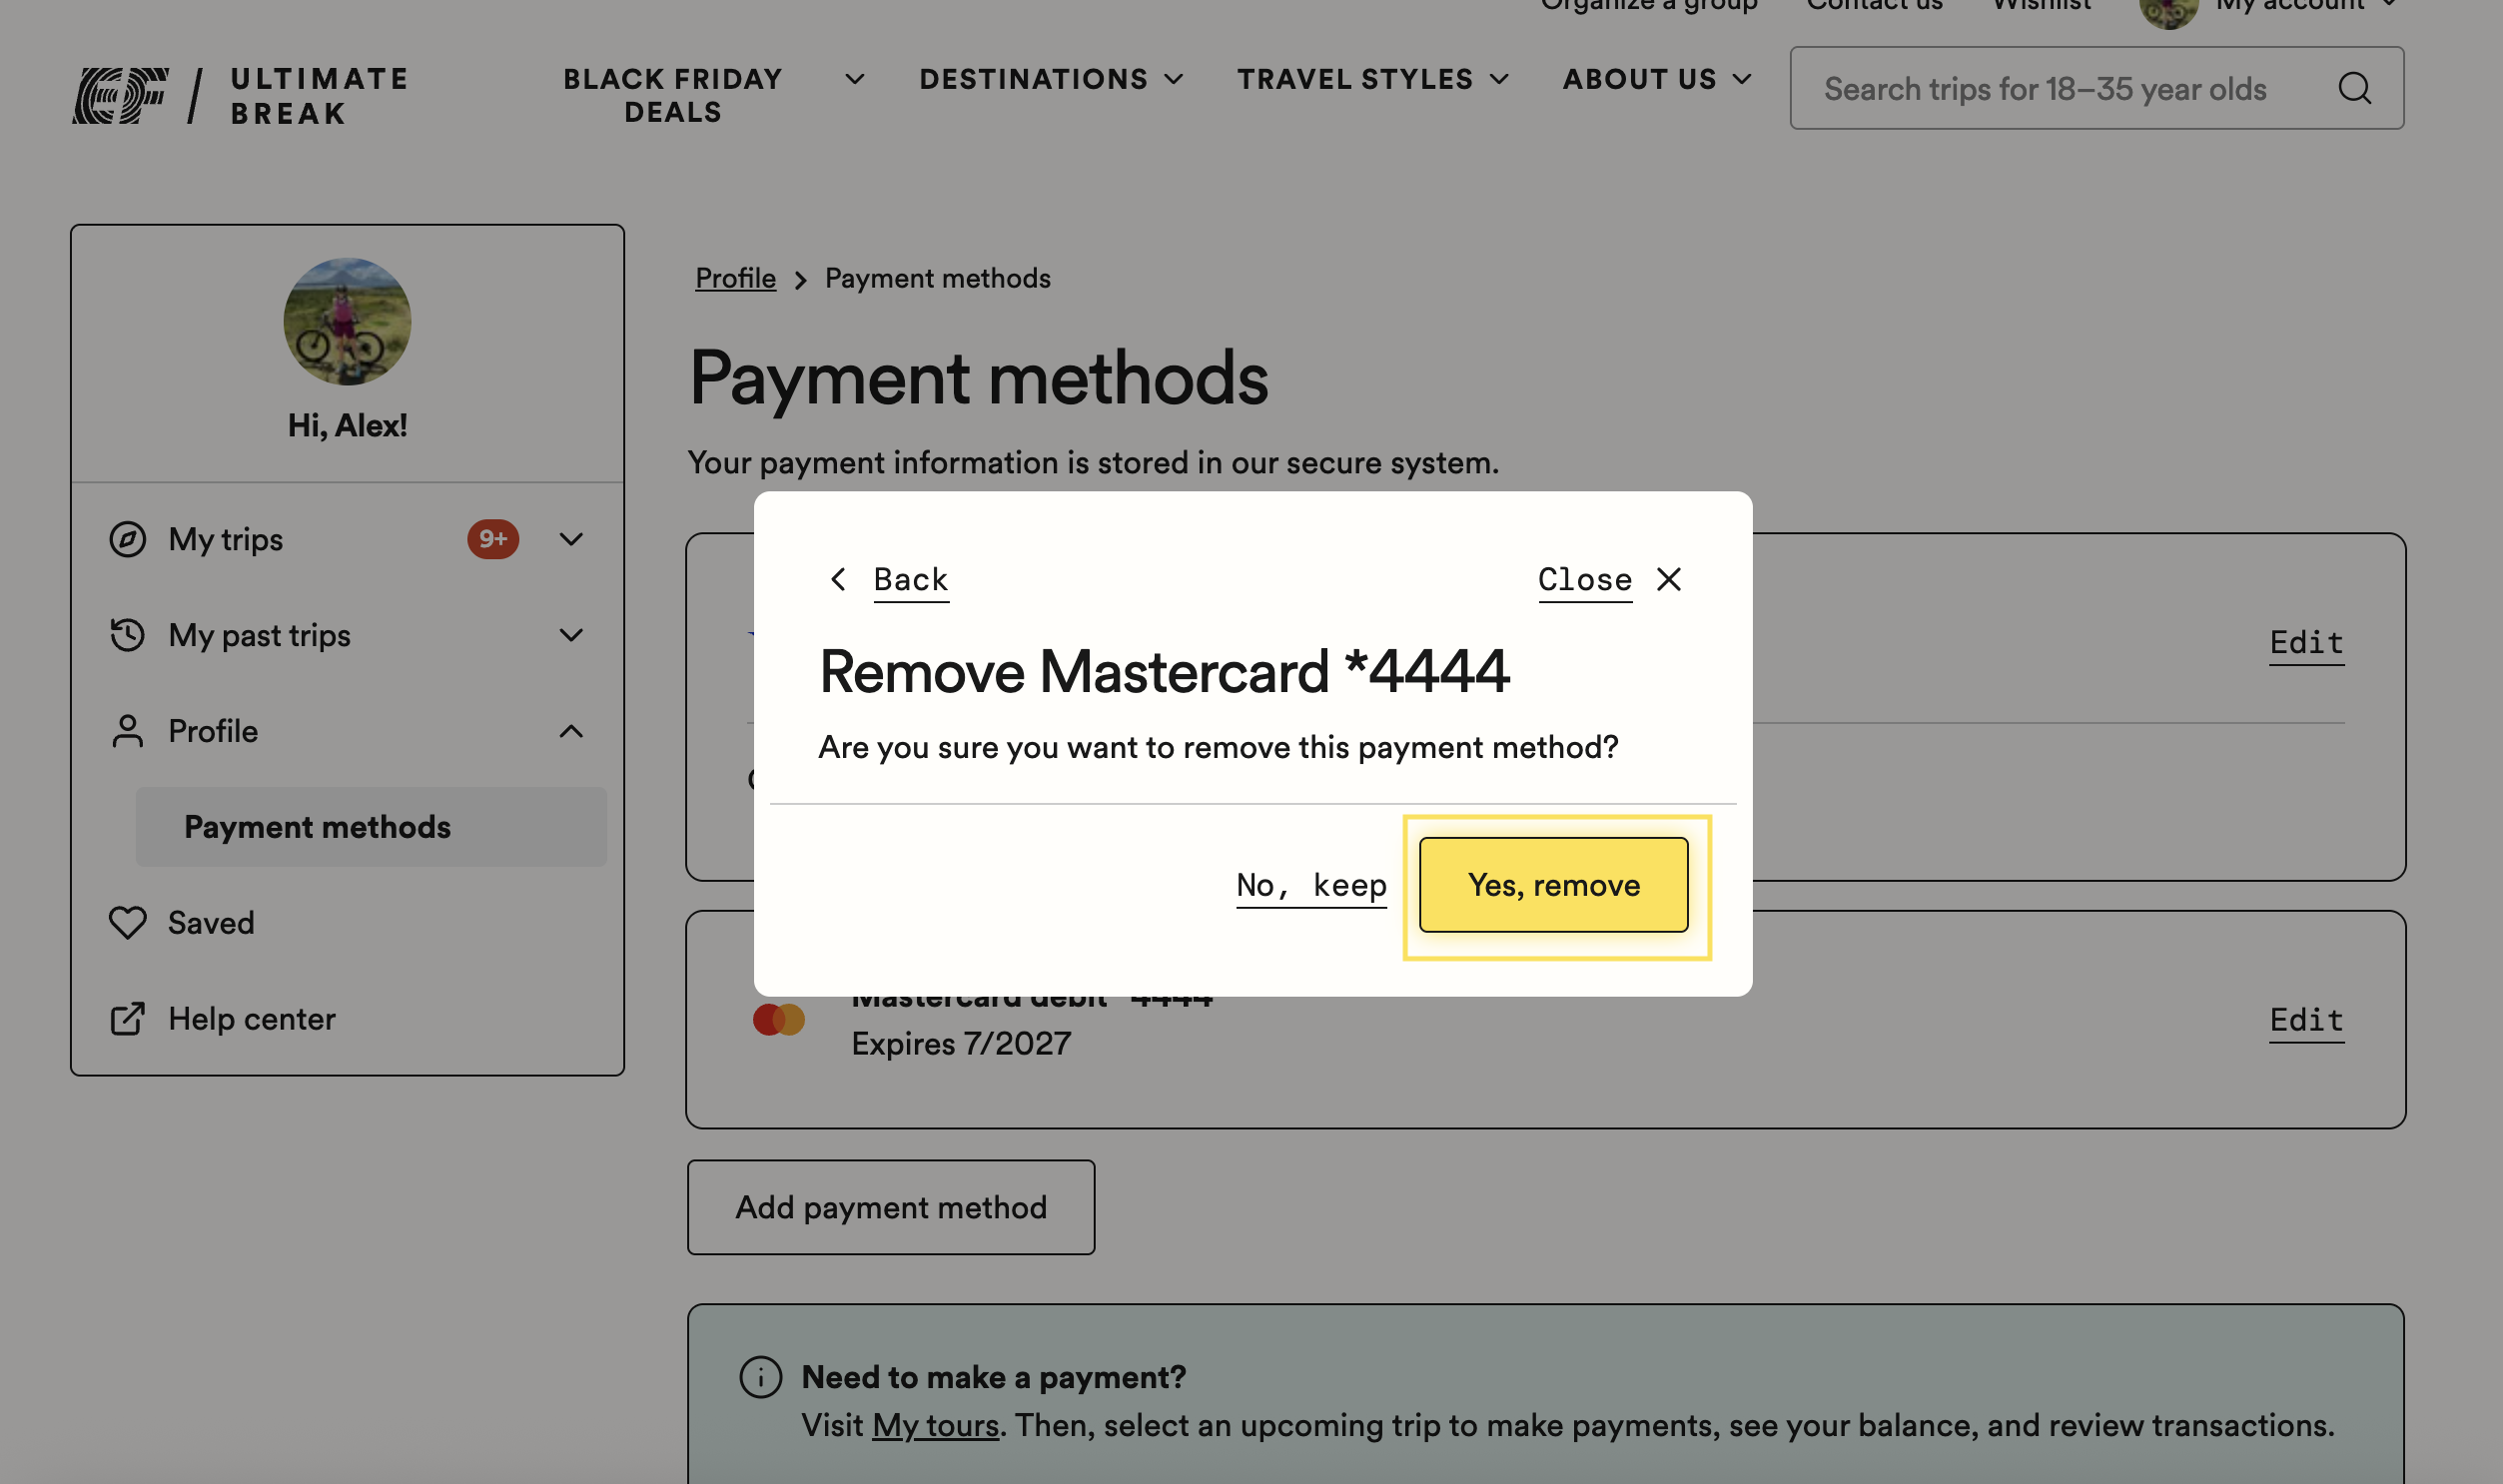Screen dimensions: 2503x1484
Task: Expand the My past trips chevron
Action: 571,635
